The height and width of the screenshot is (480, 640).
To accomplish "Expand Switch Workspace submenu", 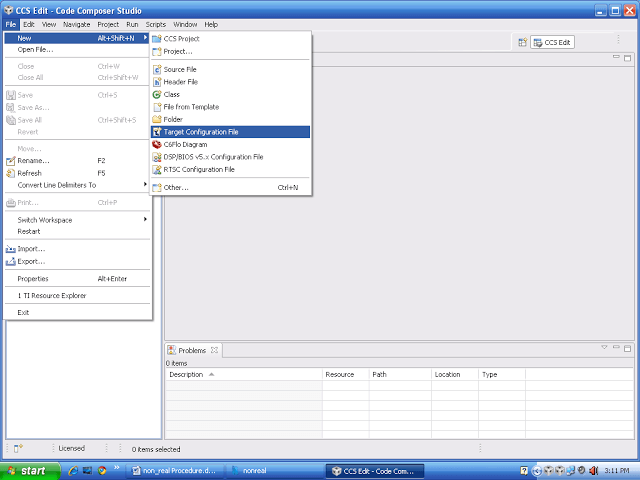I will click(x=145, y=219).
